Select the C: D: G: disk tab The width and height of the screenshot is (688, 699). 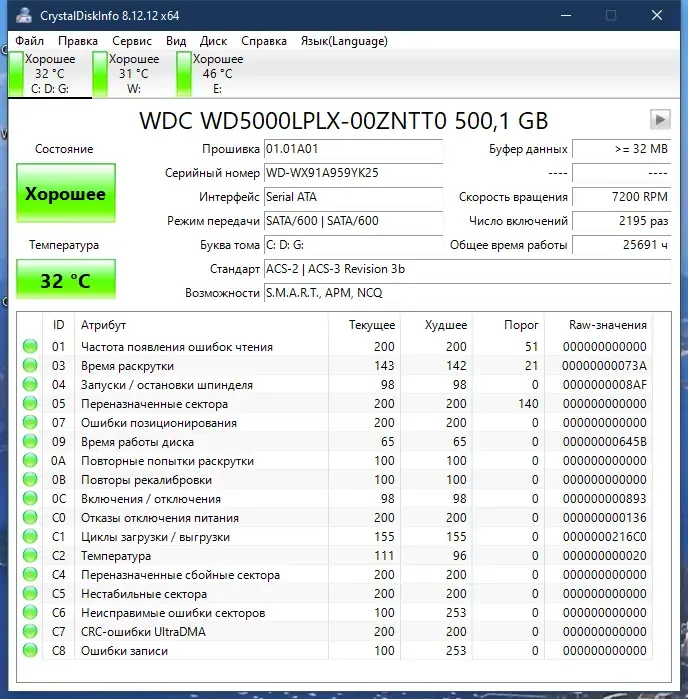49,74
